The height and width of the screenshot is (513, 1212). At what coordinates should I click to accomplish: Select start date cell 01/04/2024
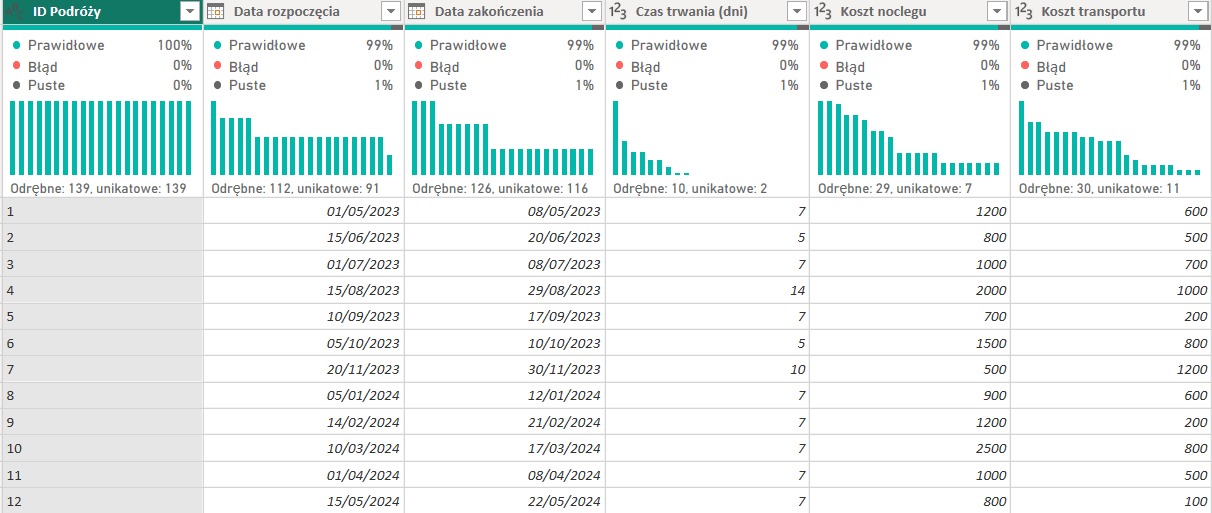[x=304, y=475]
